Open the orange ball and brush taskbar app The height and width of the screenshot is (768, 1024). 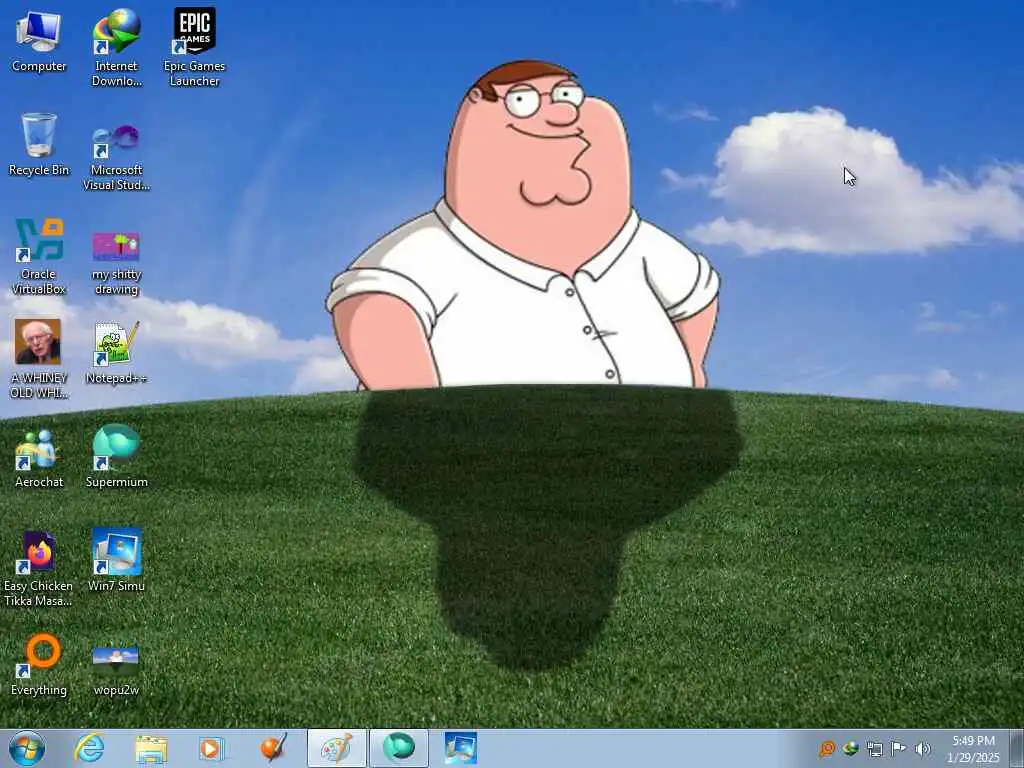click(x=274, y=748)
